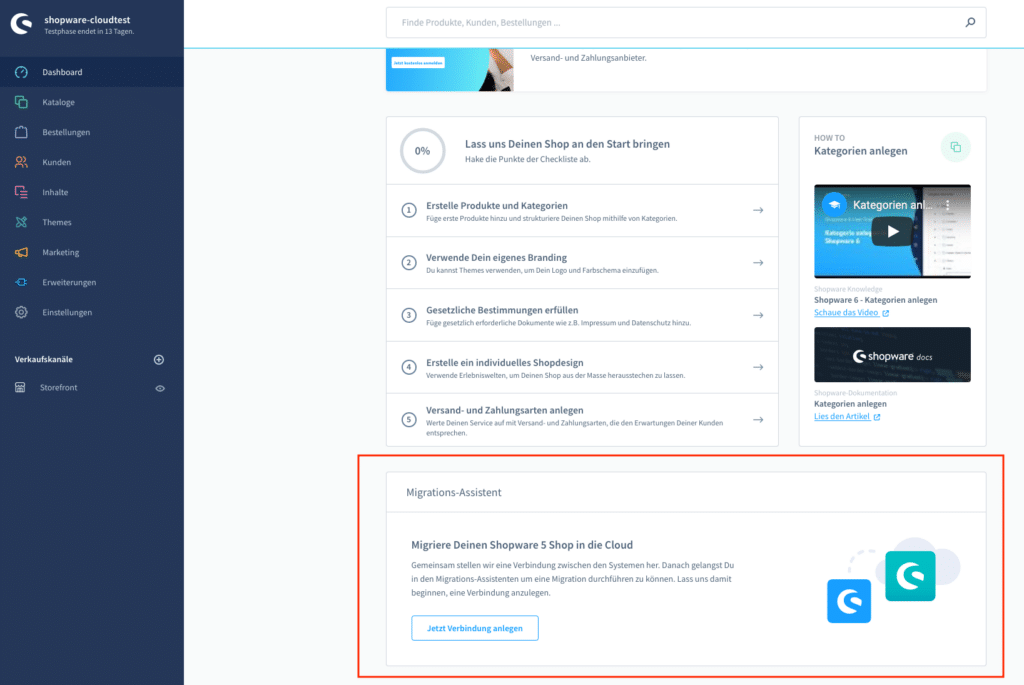Click Erstelle ein individuelles Shopdesign title
The width and height of the screenshot is (1024, 685).
[505, 362]
